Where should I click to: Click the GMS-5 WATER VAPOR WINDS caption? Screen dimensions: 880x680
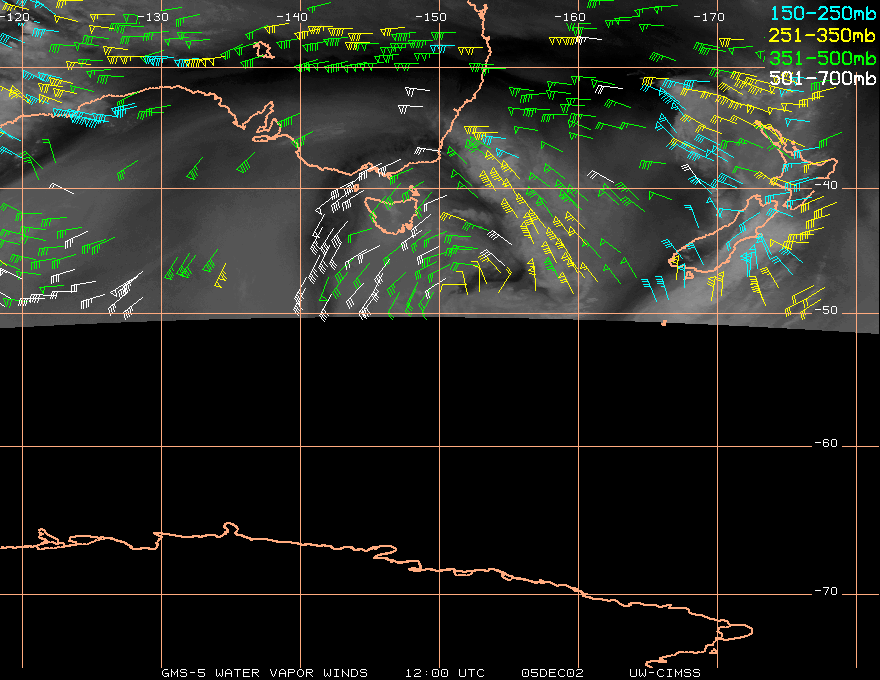pos(264,673)
